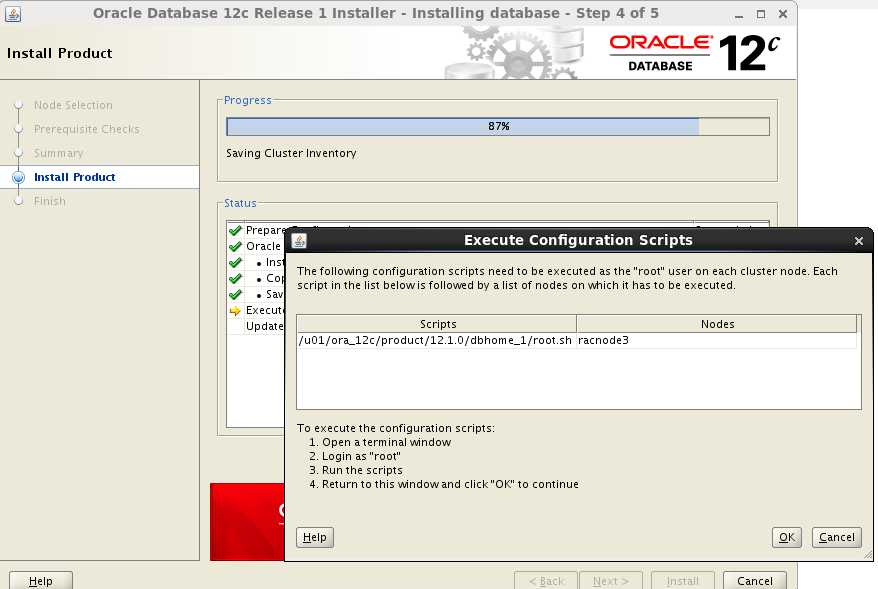Viewport: 878px width, 589px height.
Task: Click OK to continue the installation
Action: tap(786, 537)
